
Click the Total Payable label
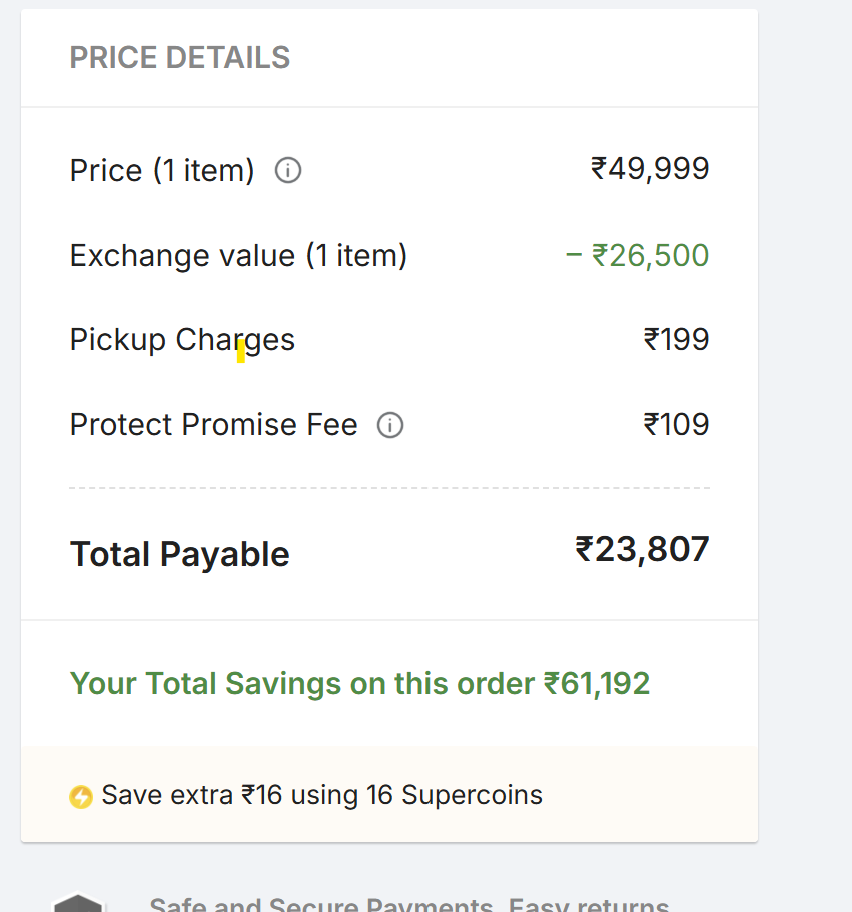(180, 554)
